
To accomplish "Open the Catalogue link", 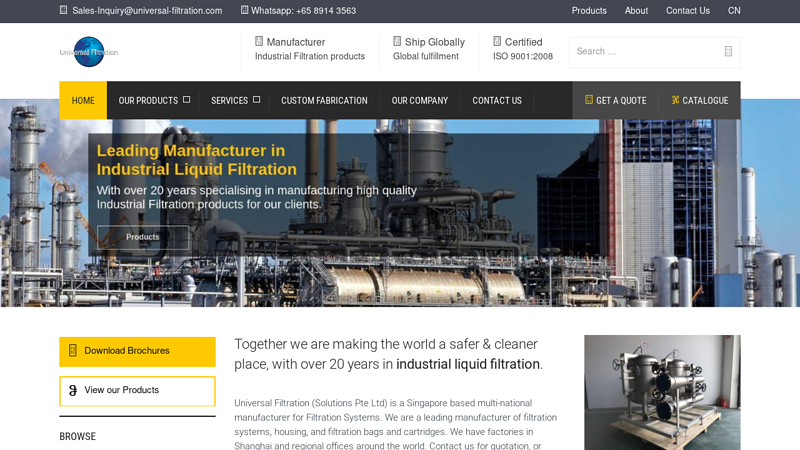I will click(699, 101).
